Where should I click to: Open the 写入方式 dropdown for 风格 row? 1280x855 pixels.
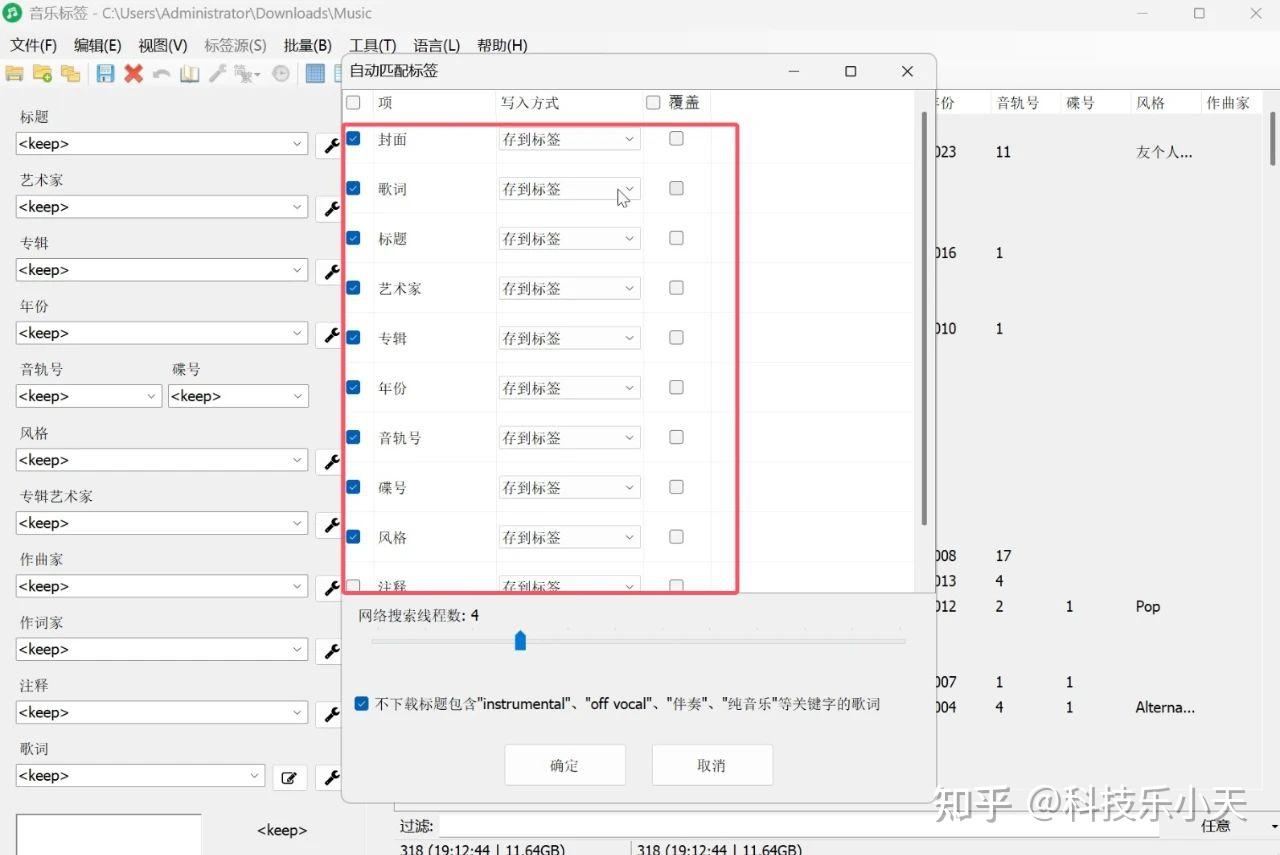coord(569,537)
